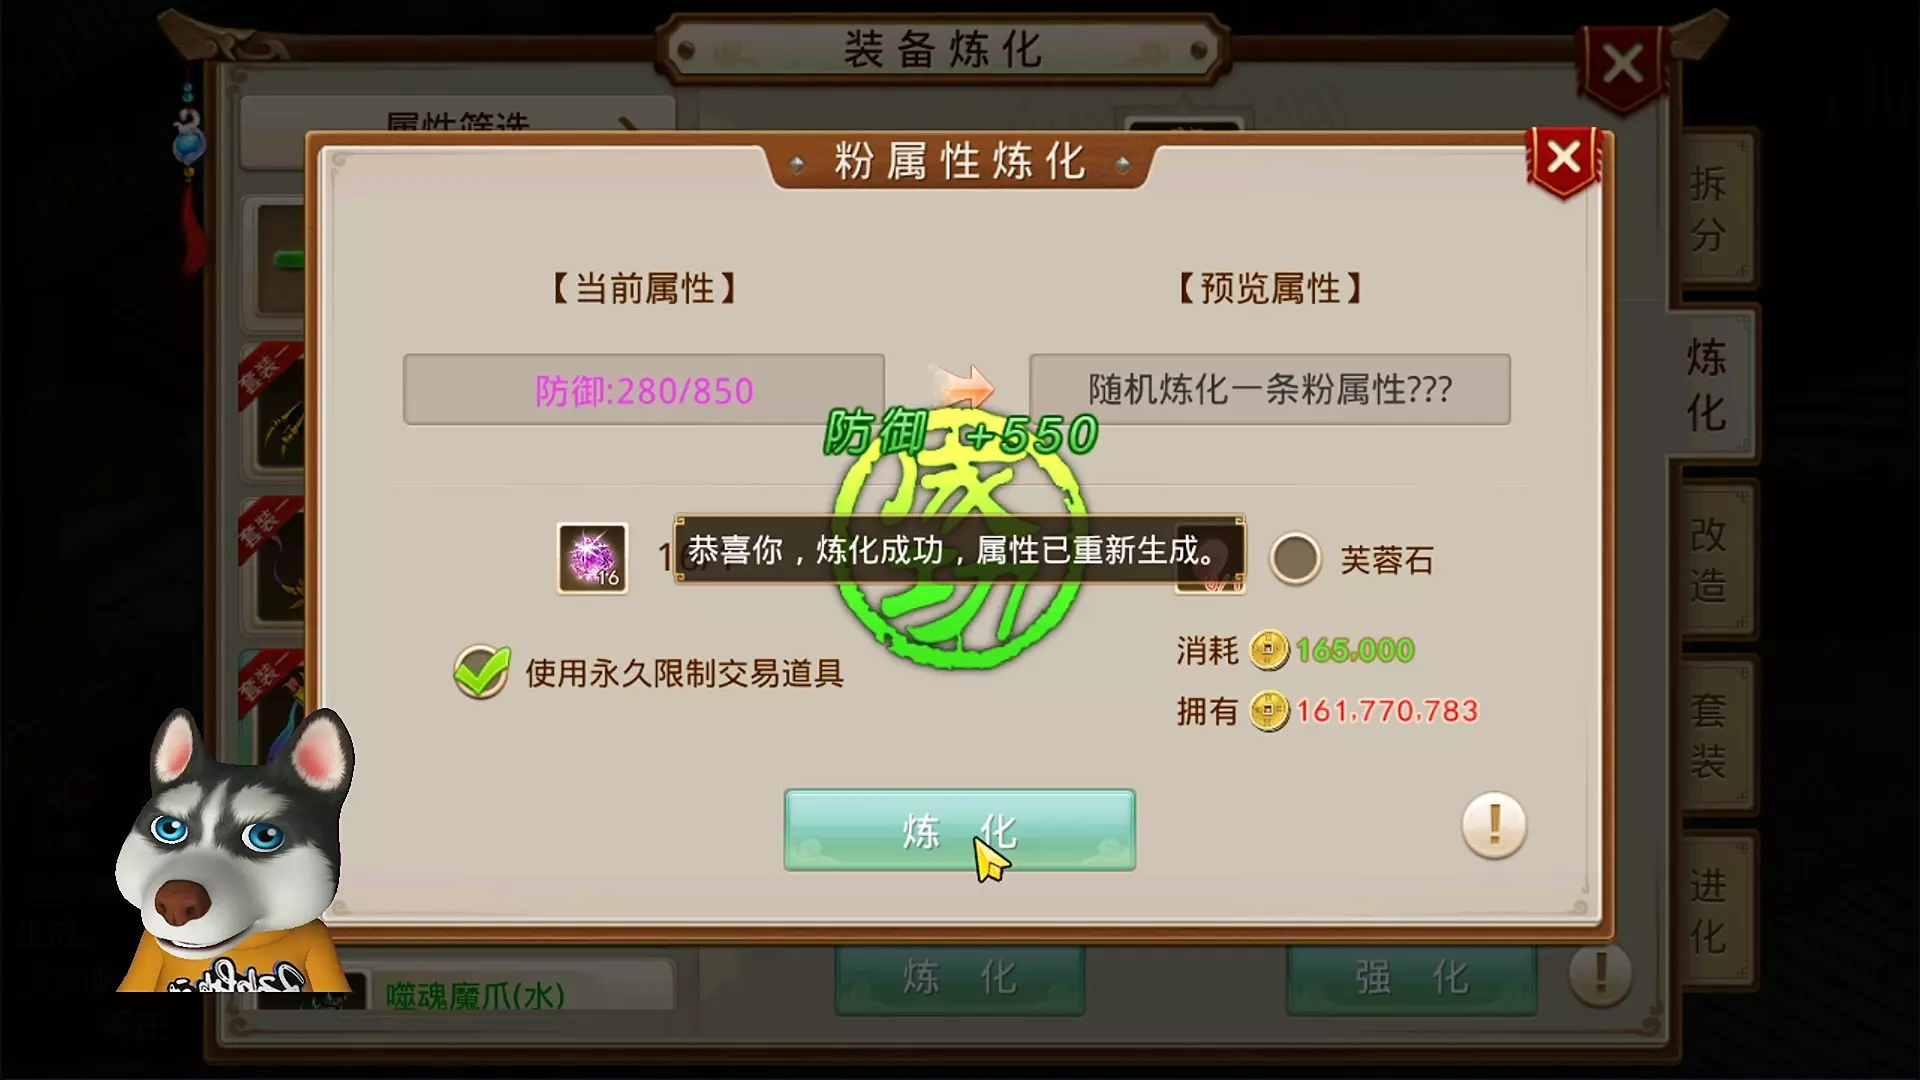Close the 粉属性炼化 dialog with red X
This screenshot has height=1080, width=1920.
click(x=1563, y=159)
